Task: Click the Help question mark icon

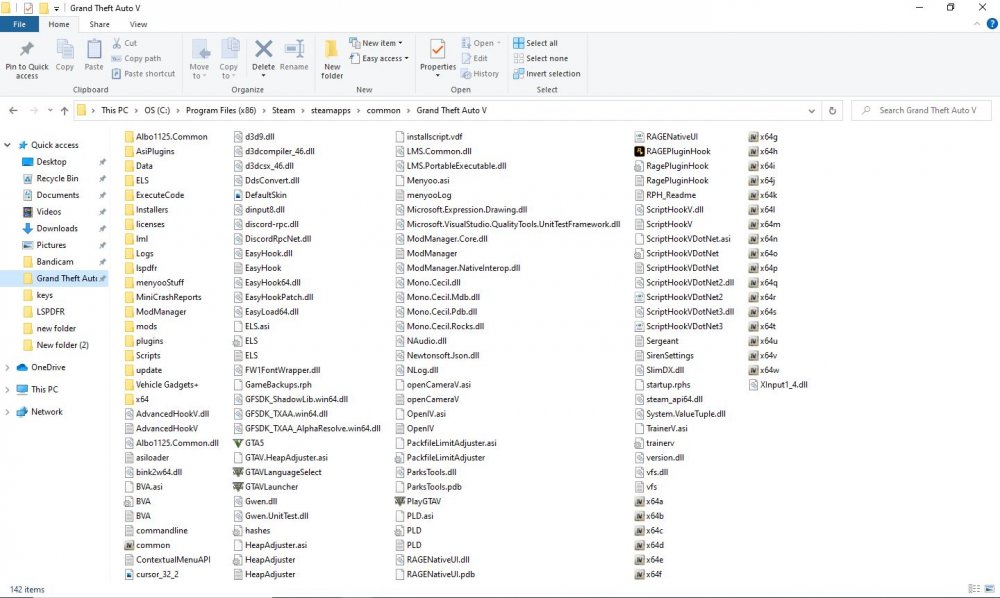Action: click(992, 24)
